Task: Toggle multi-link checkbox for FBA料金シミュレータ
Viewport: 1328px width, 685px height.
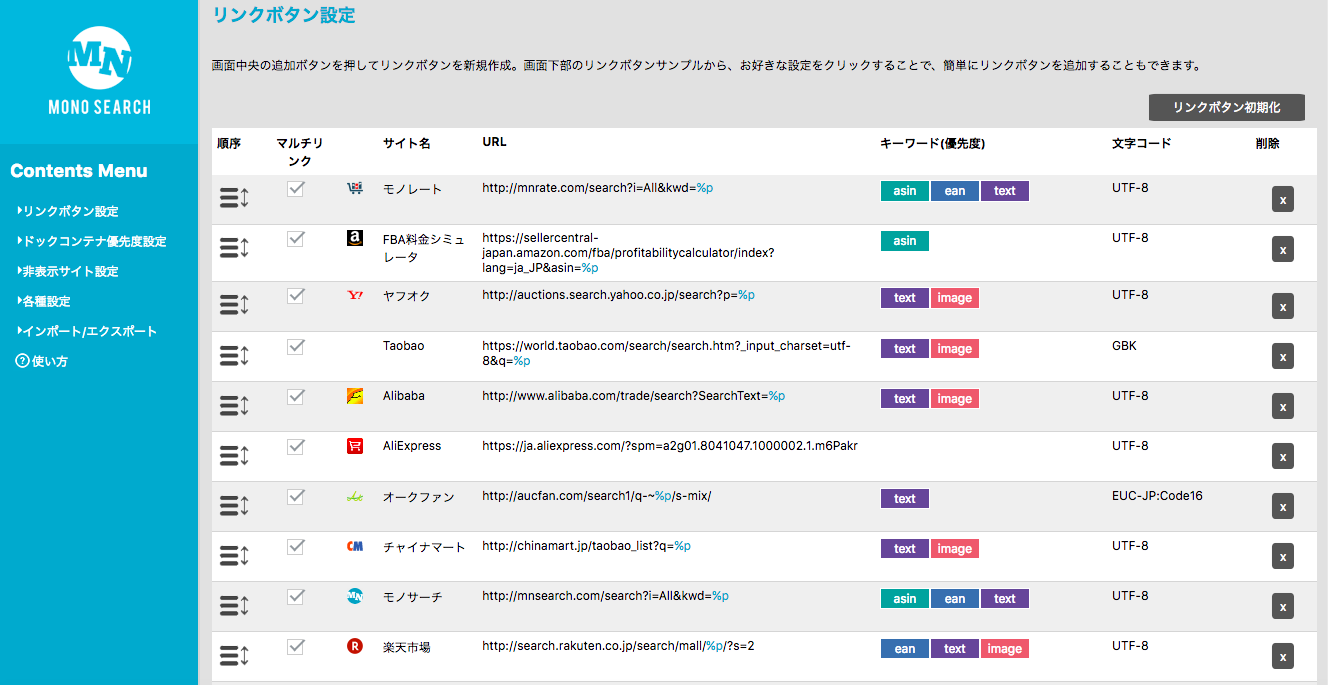Action: [x=295, y=238]
